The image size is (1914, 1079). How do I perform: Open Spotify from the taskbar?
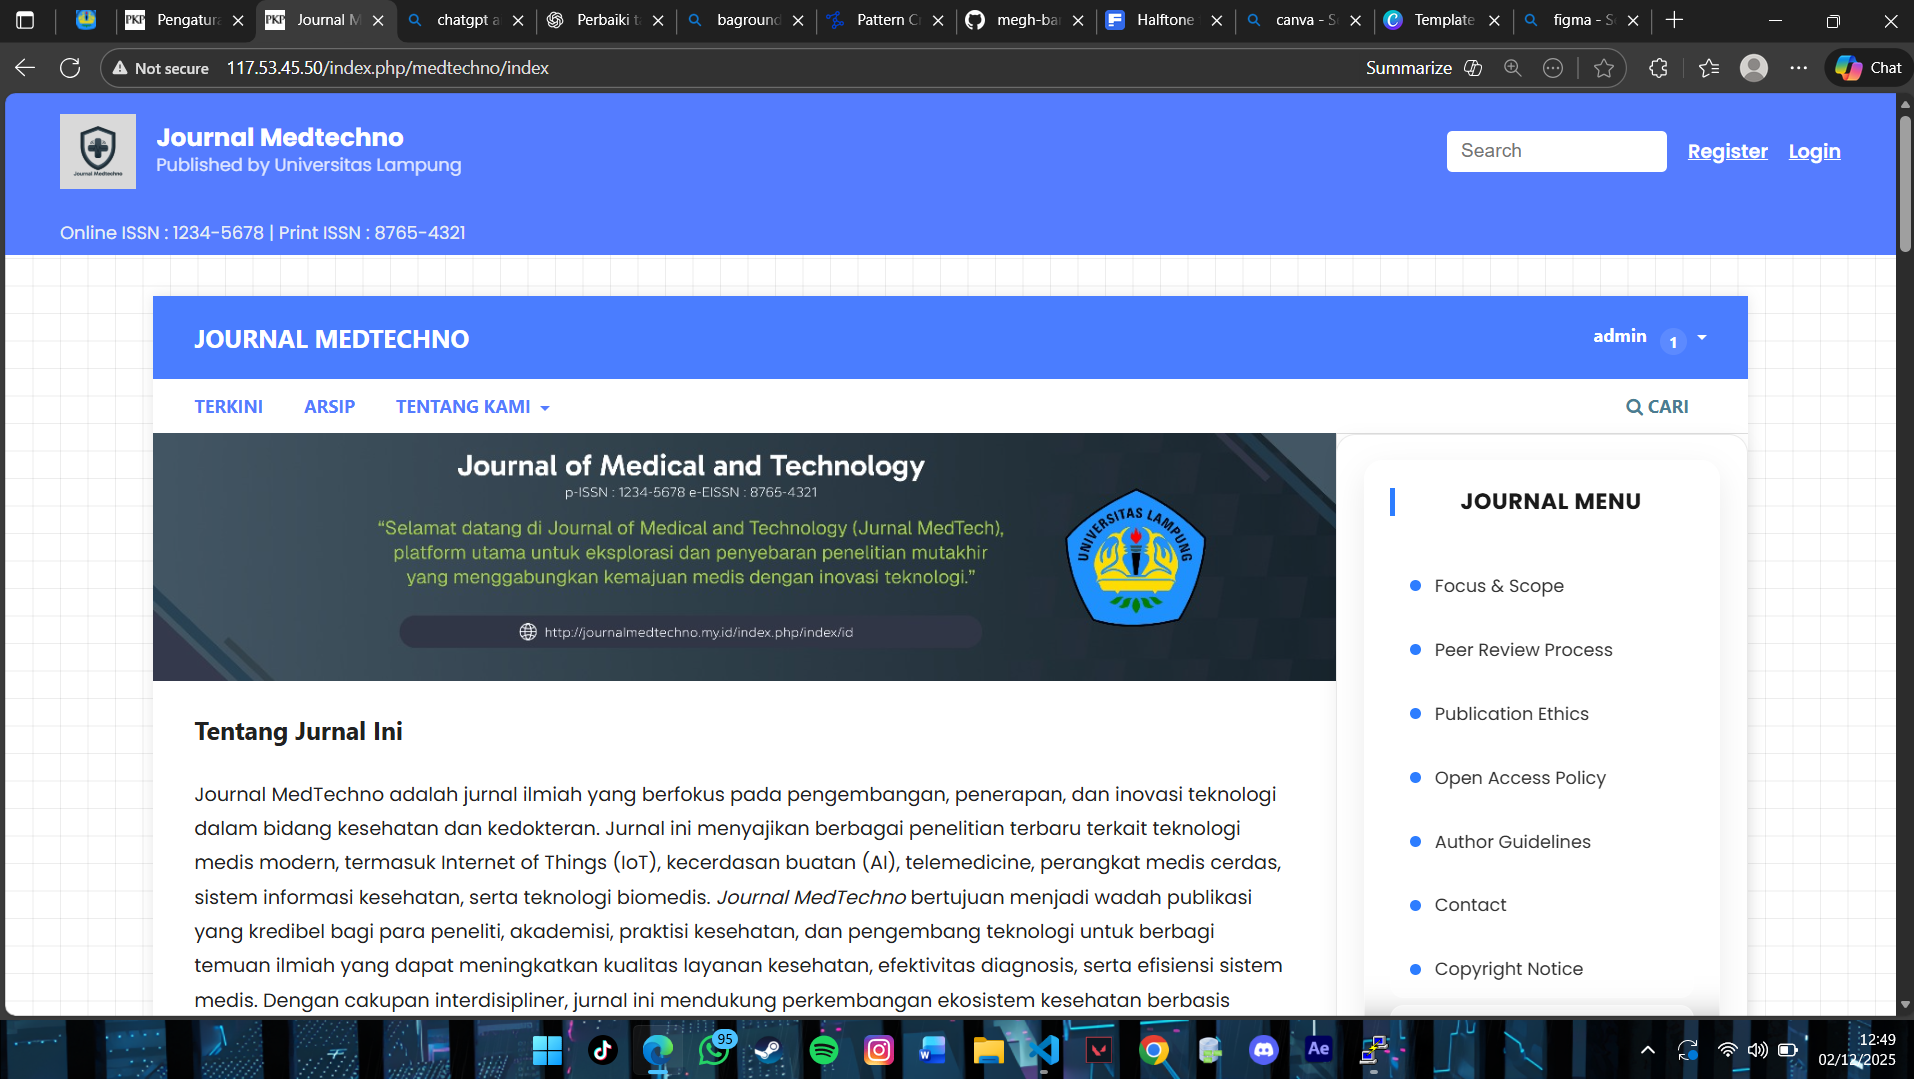click(824, 1050)
